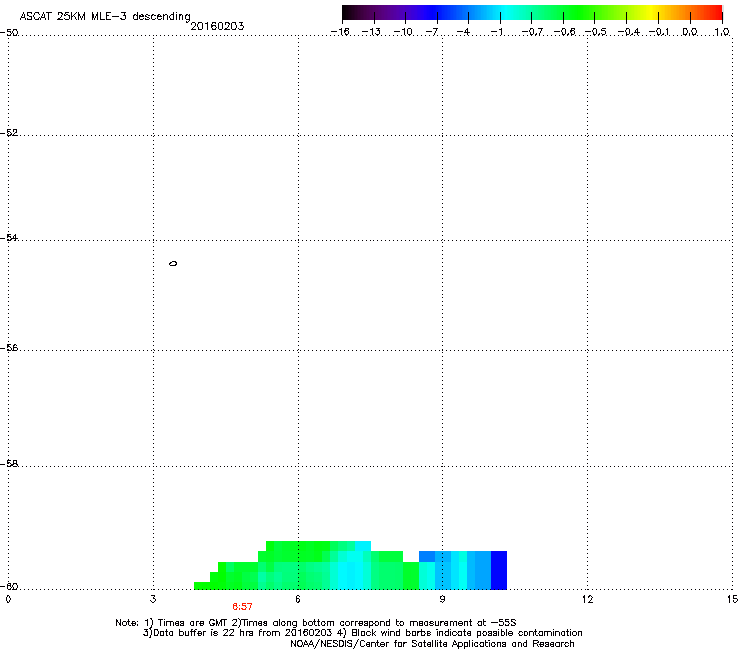Click the longitude axis label "15"
Viewport: 740px width, 650px height.
732,599
